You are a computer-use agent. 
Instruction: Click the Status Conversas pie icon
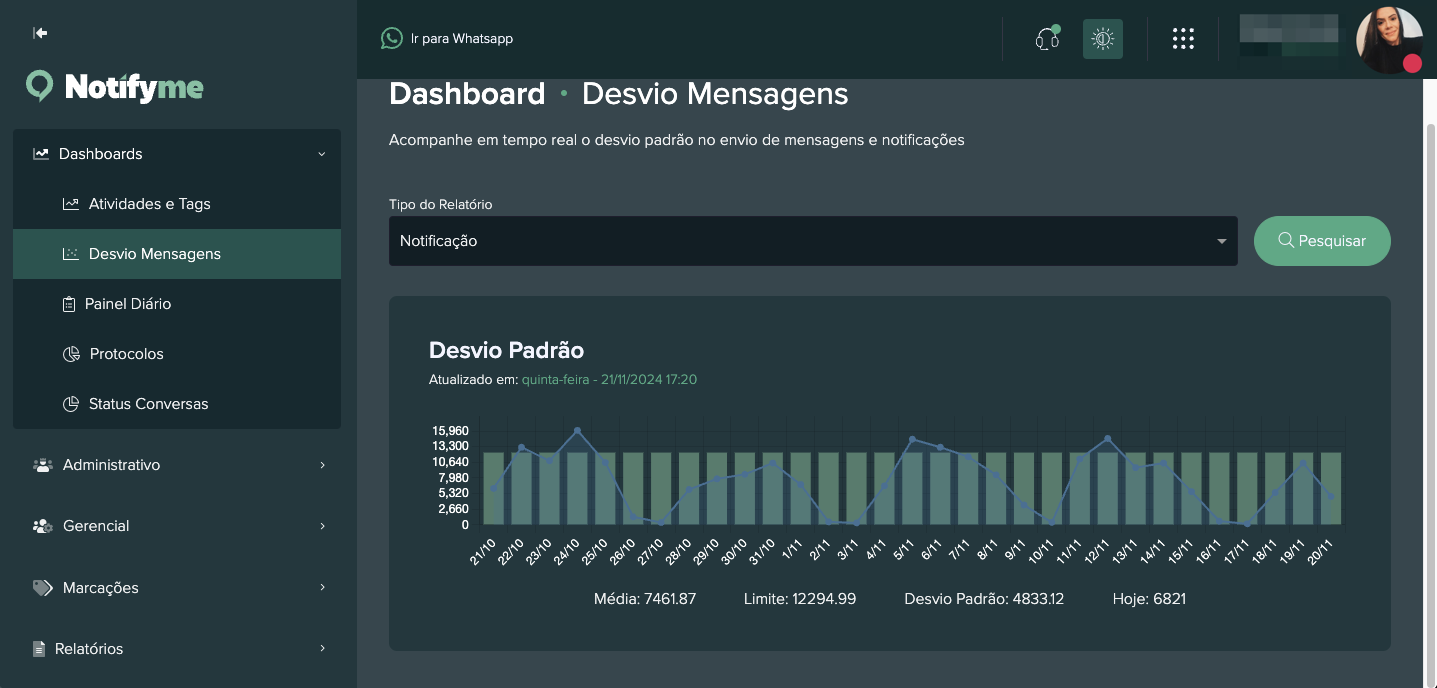(x=70, y=403)
